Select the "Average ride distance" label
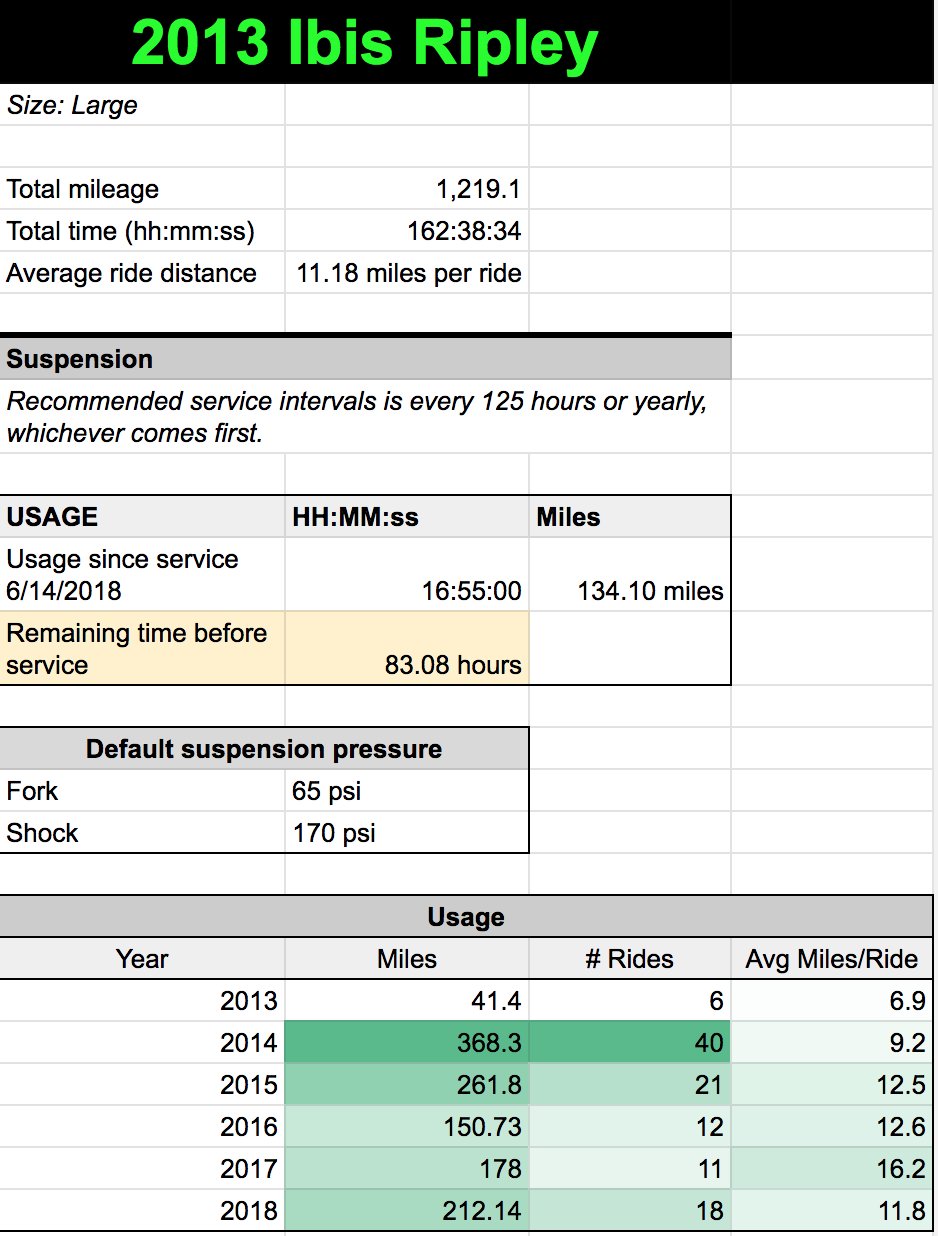This screenshot has height=1236, width=938. pyautogui.click(x=142, y=273)
